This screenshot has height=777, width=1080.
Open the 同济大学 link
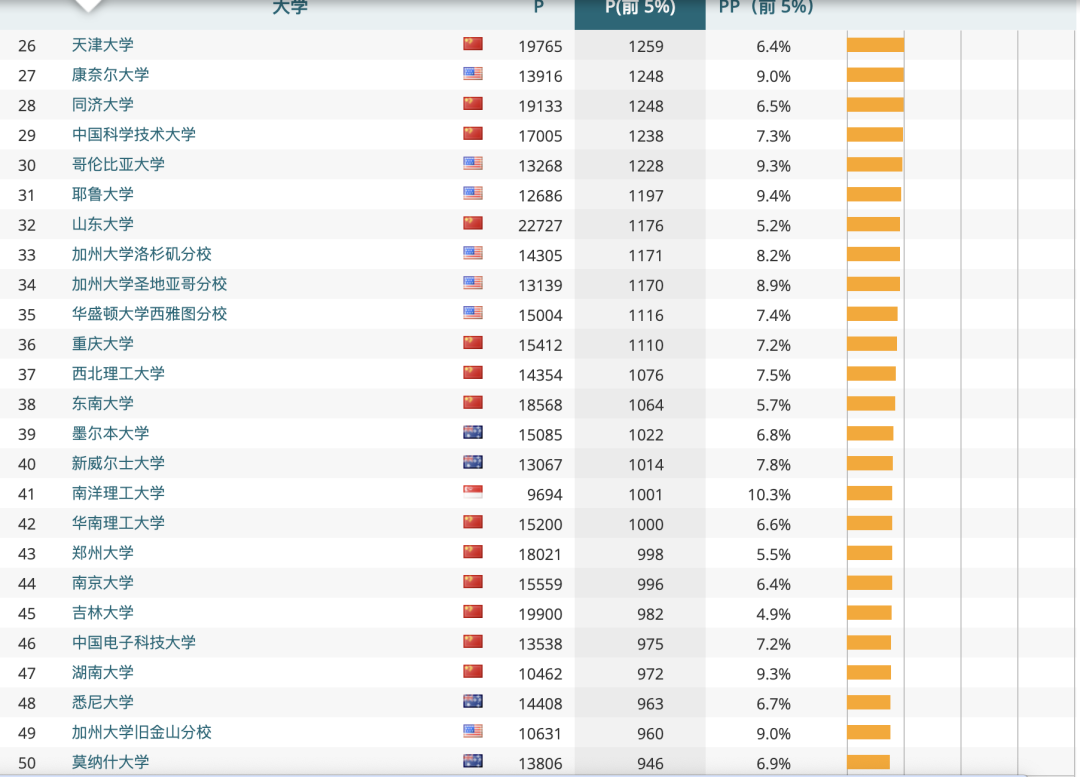103,105
